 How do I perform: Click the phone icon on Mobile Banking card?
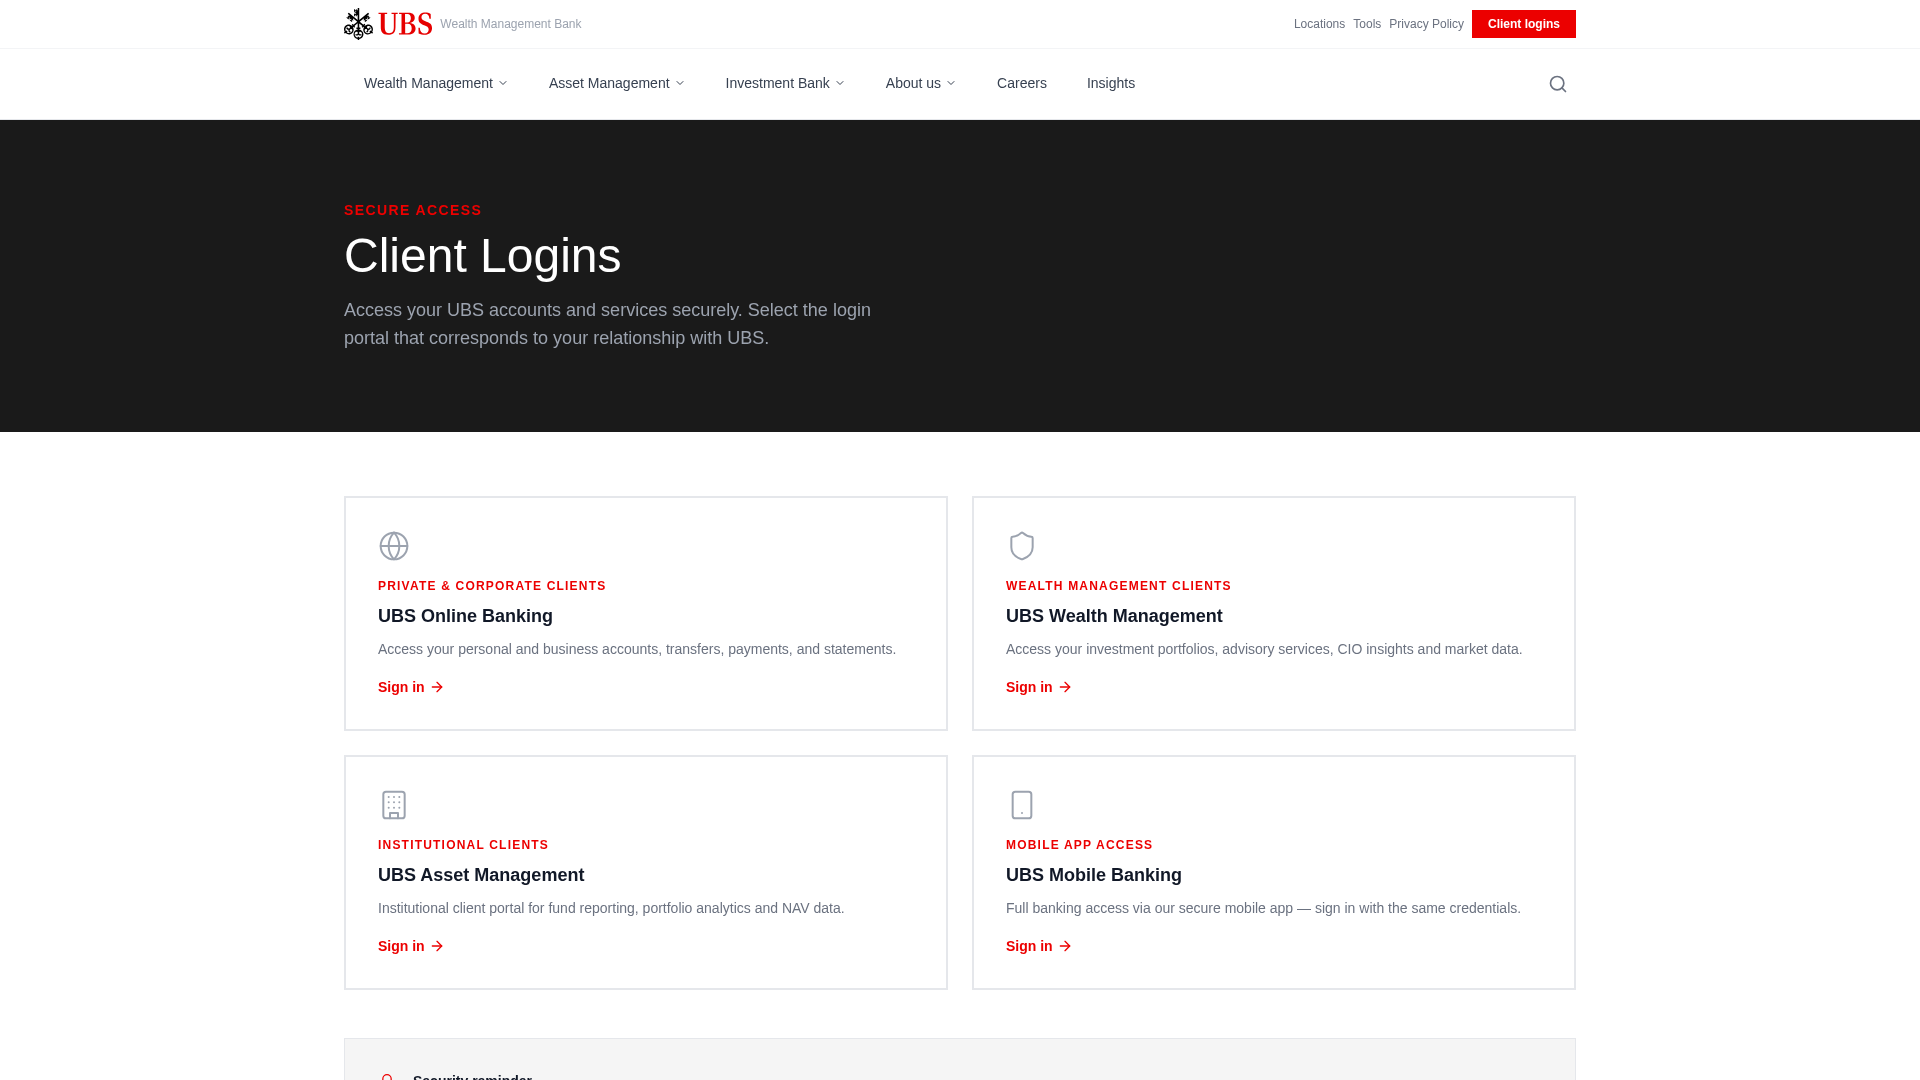[1022, 805]
